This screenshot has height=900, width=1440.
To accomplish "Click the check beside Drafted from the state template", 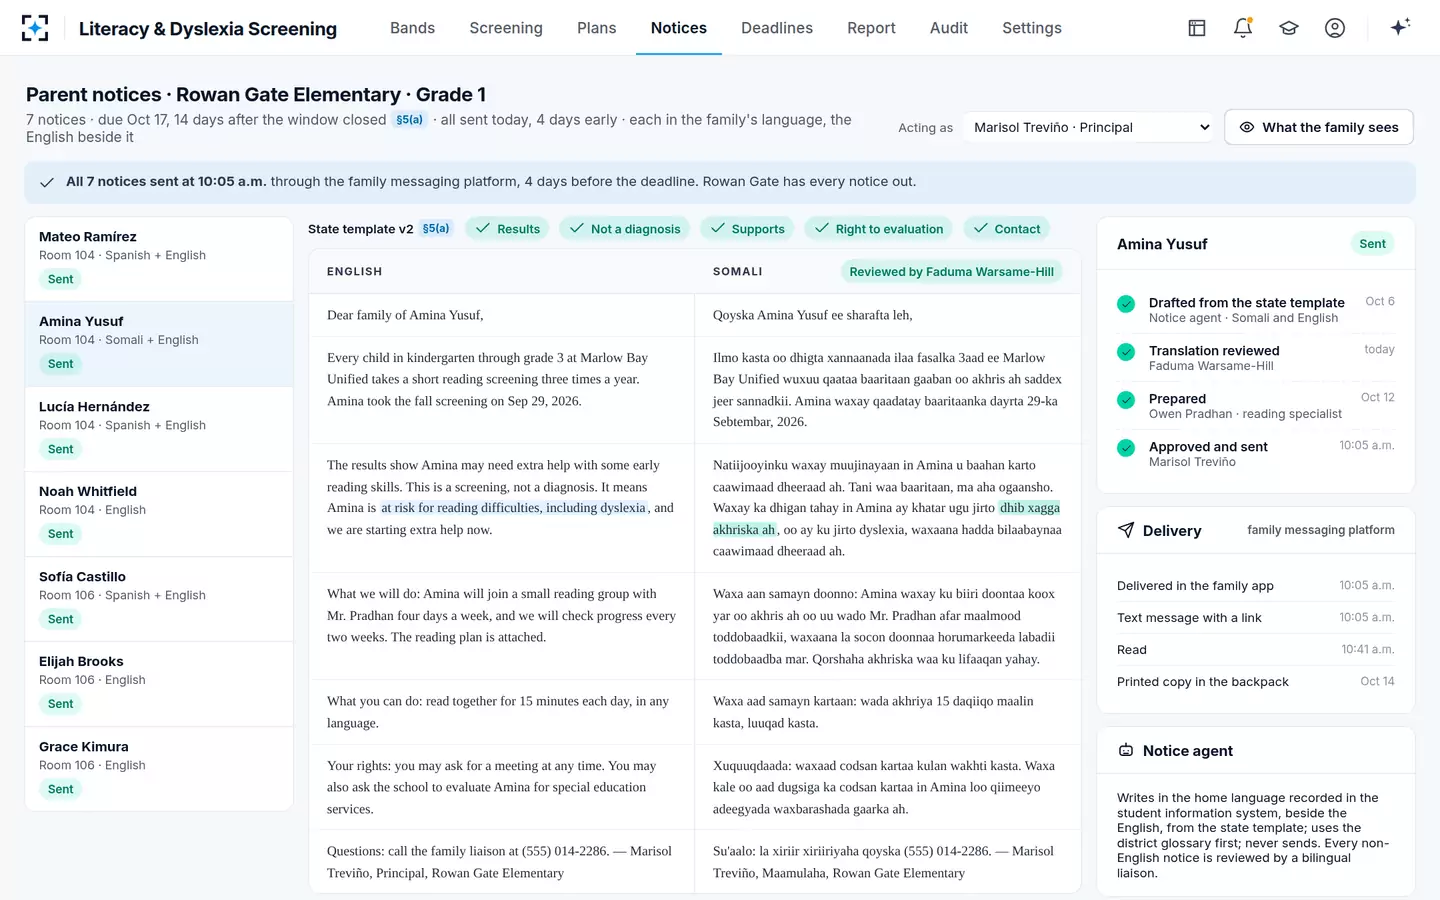I will pyautogui.click(x=1126, y=304).
